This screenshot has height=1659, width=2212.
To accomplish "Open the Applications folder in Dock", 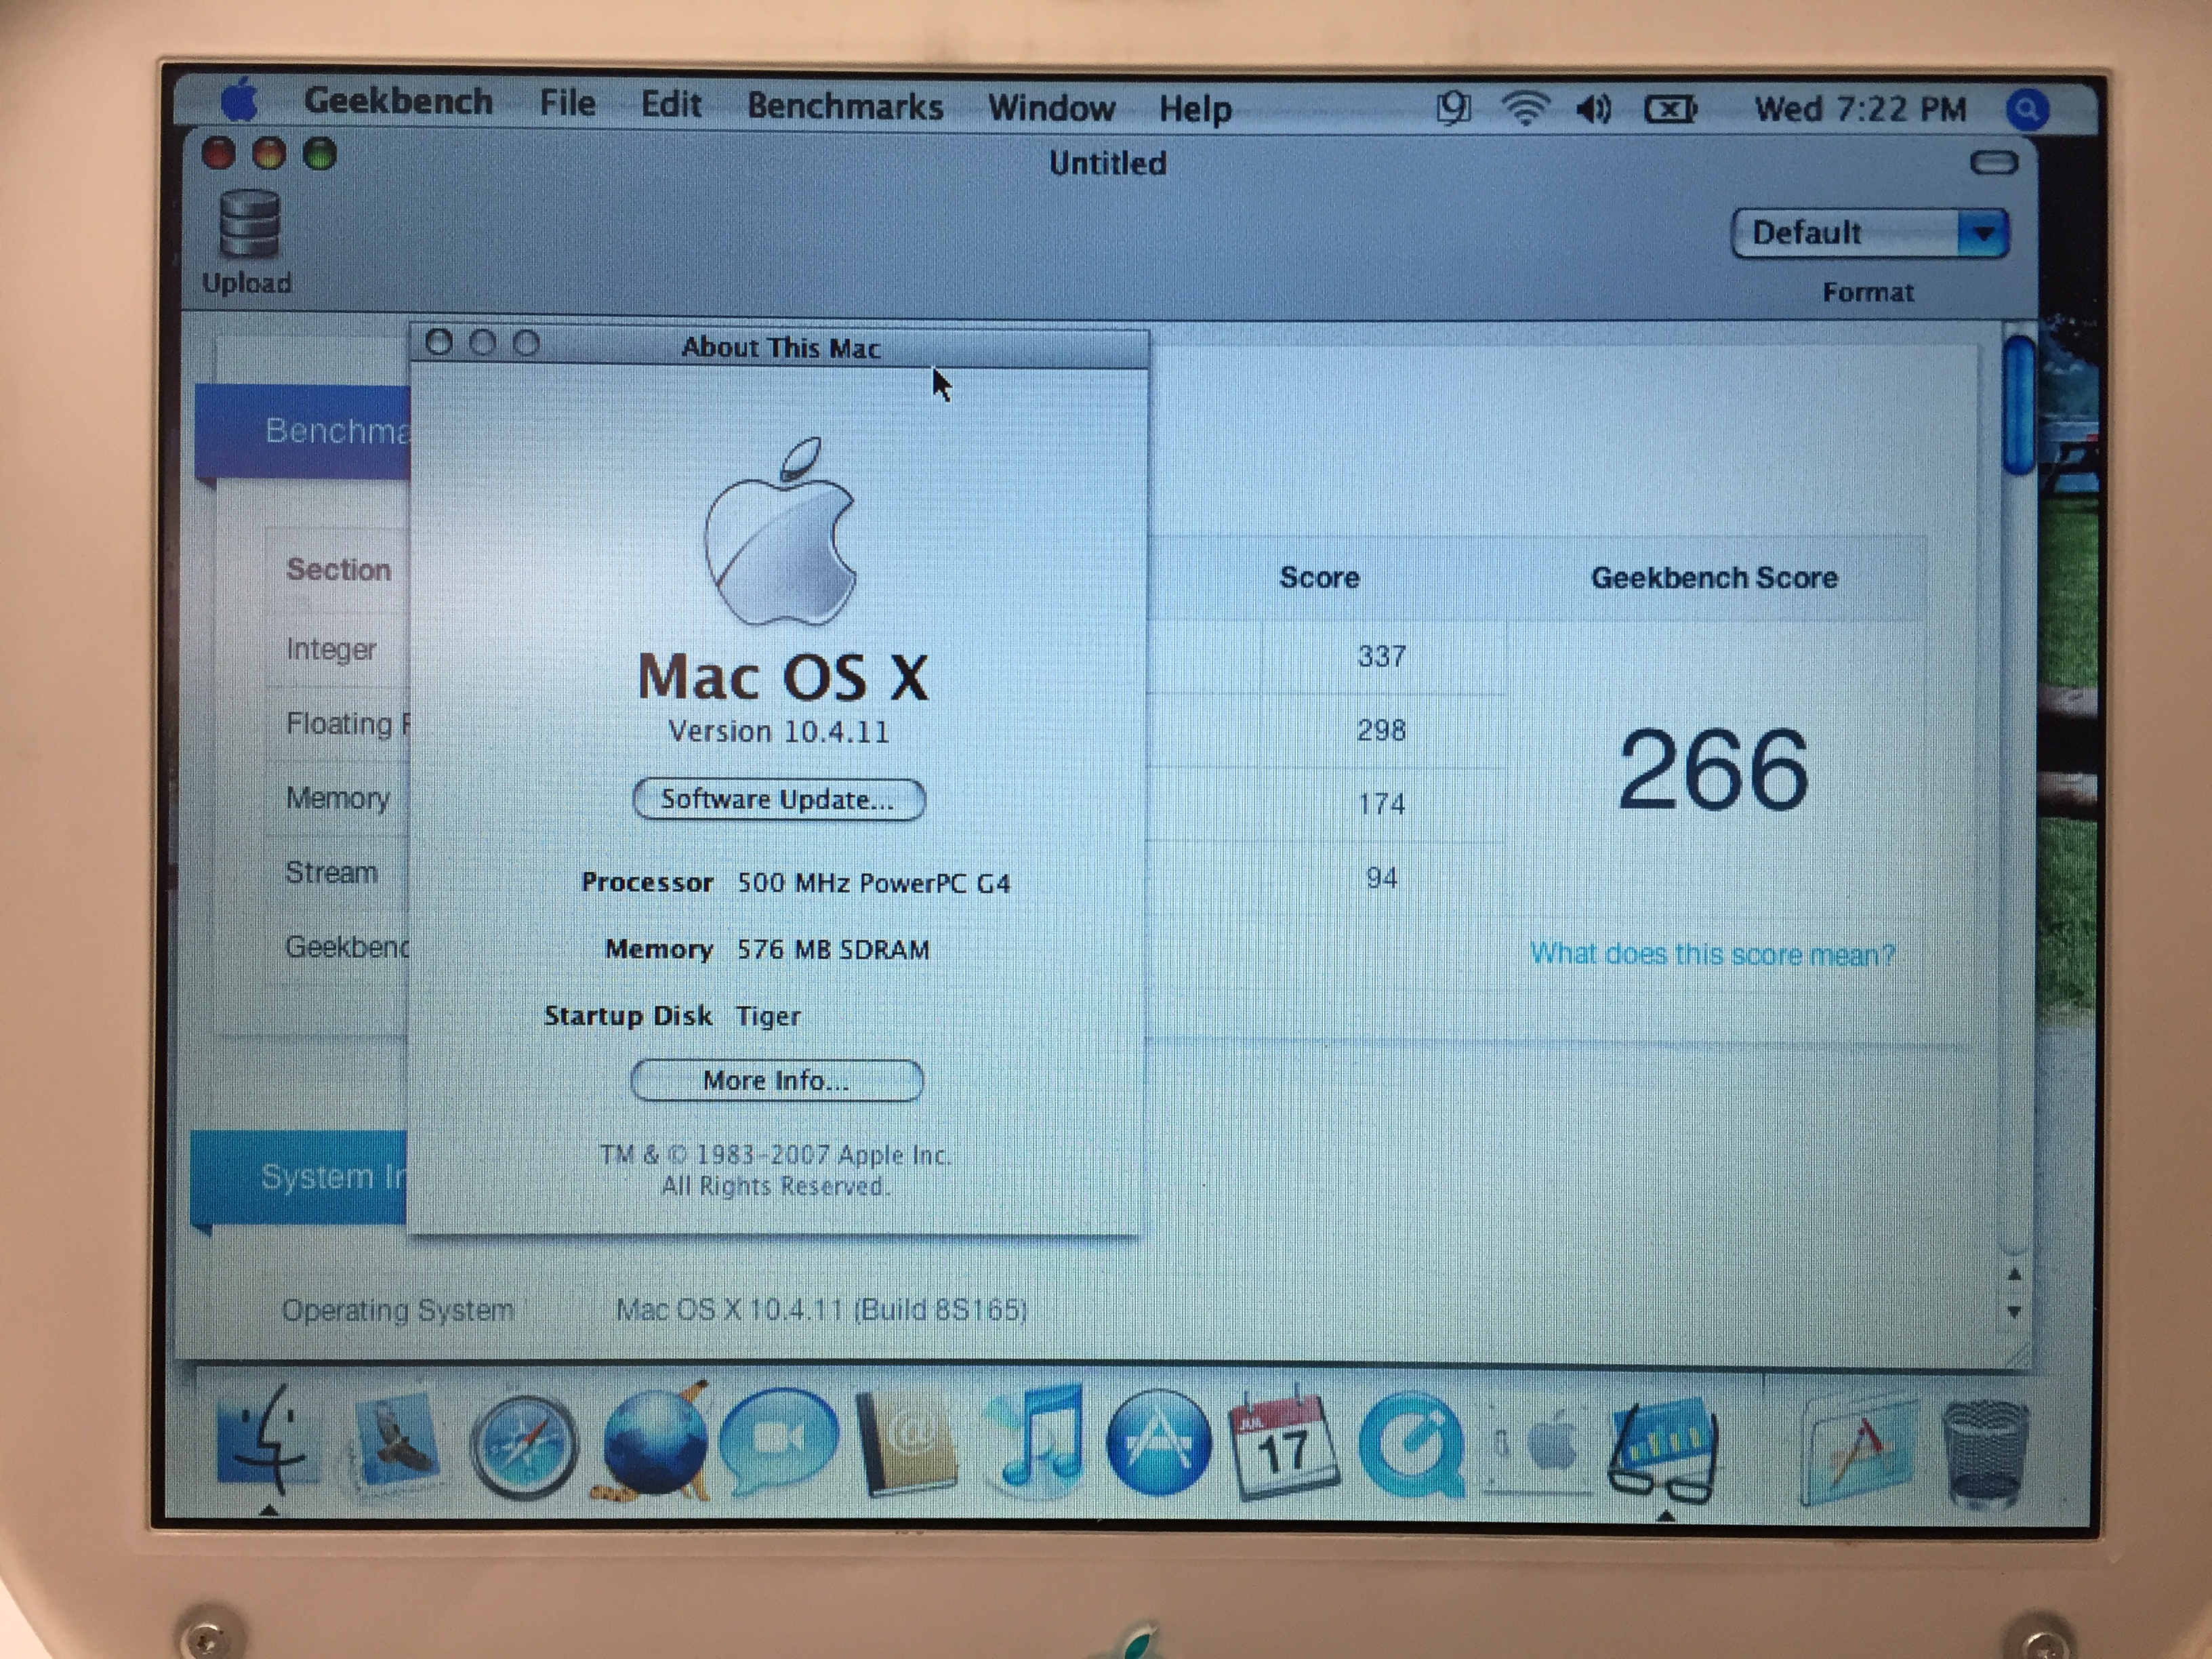I will 1858,1450.
